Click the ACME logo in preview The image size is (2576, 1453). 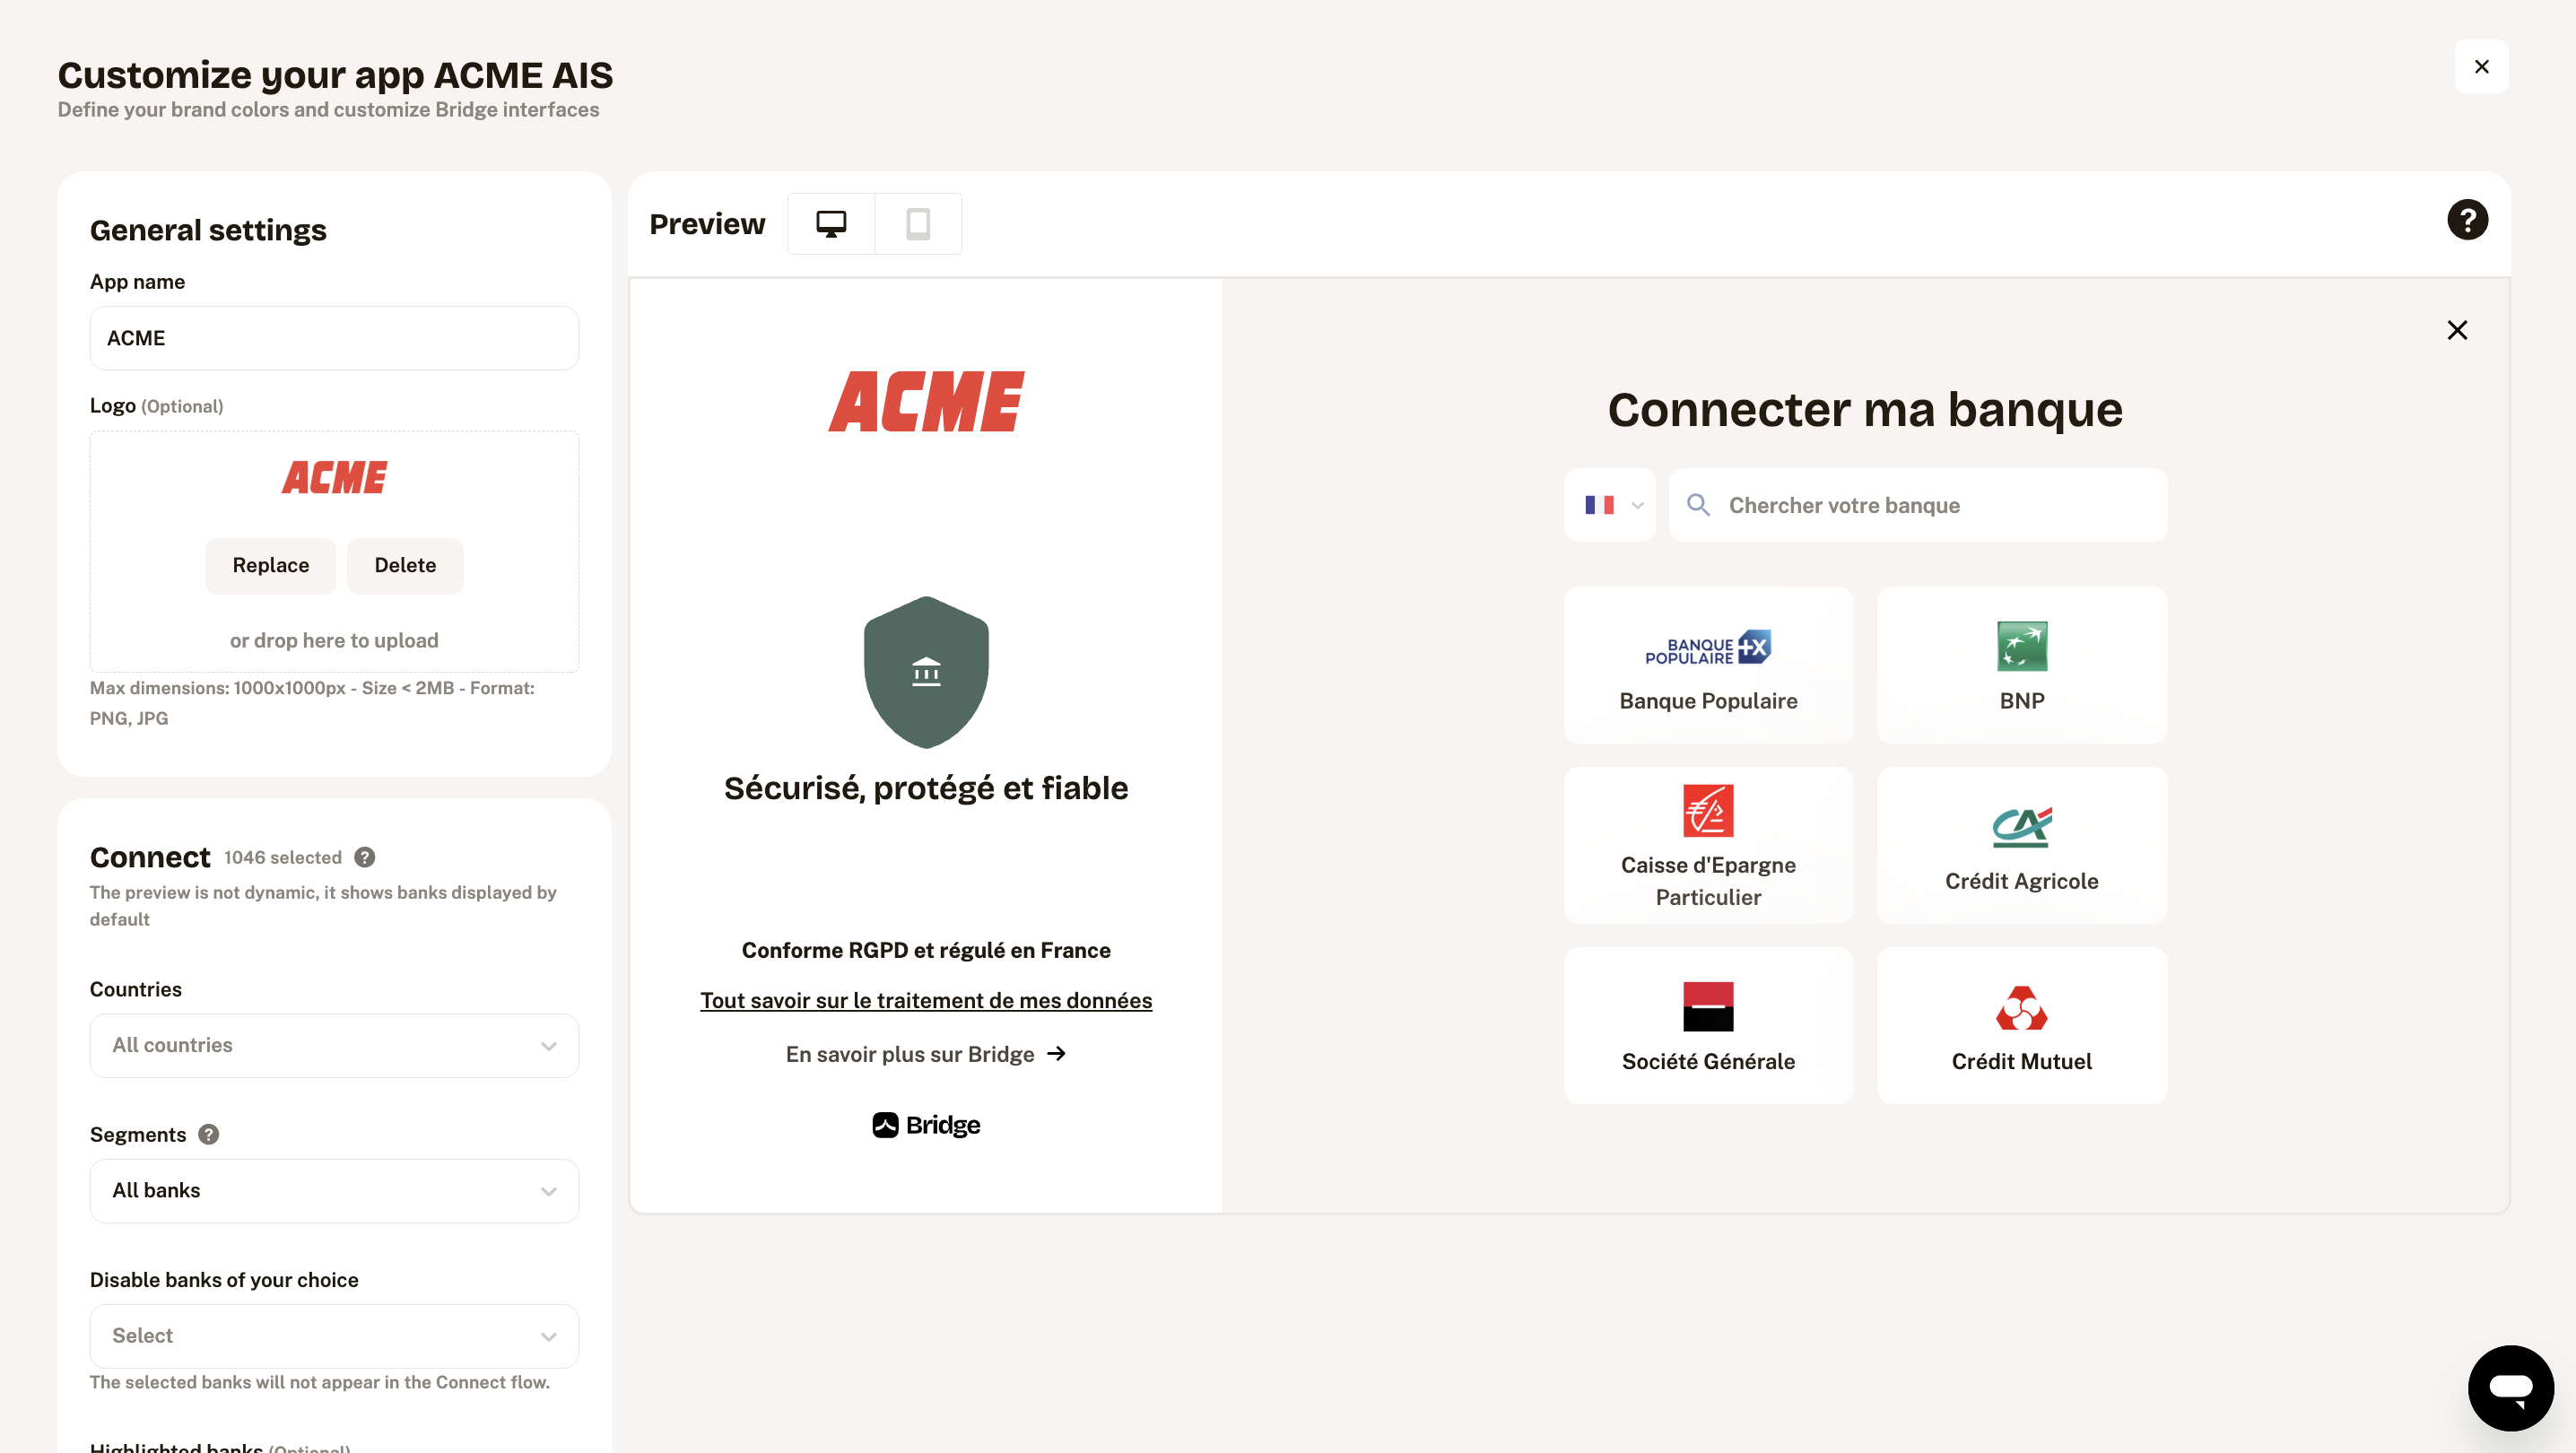tap(926, 401)
